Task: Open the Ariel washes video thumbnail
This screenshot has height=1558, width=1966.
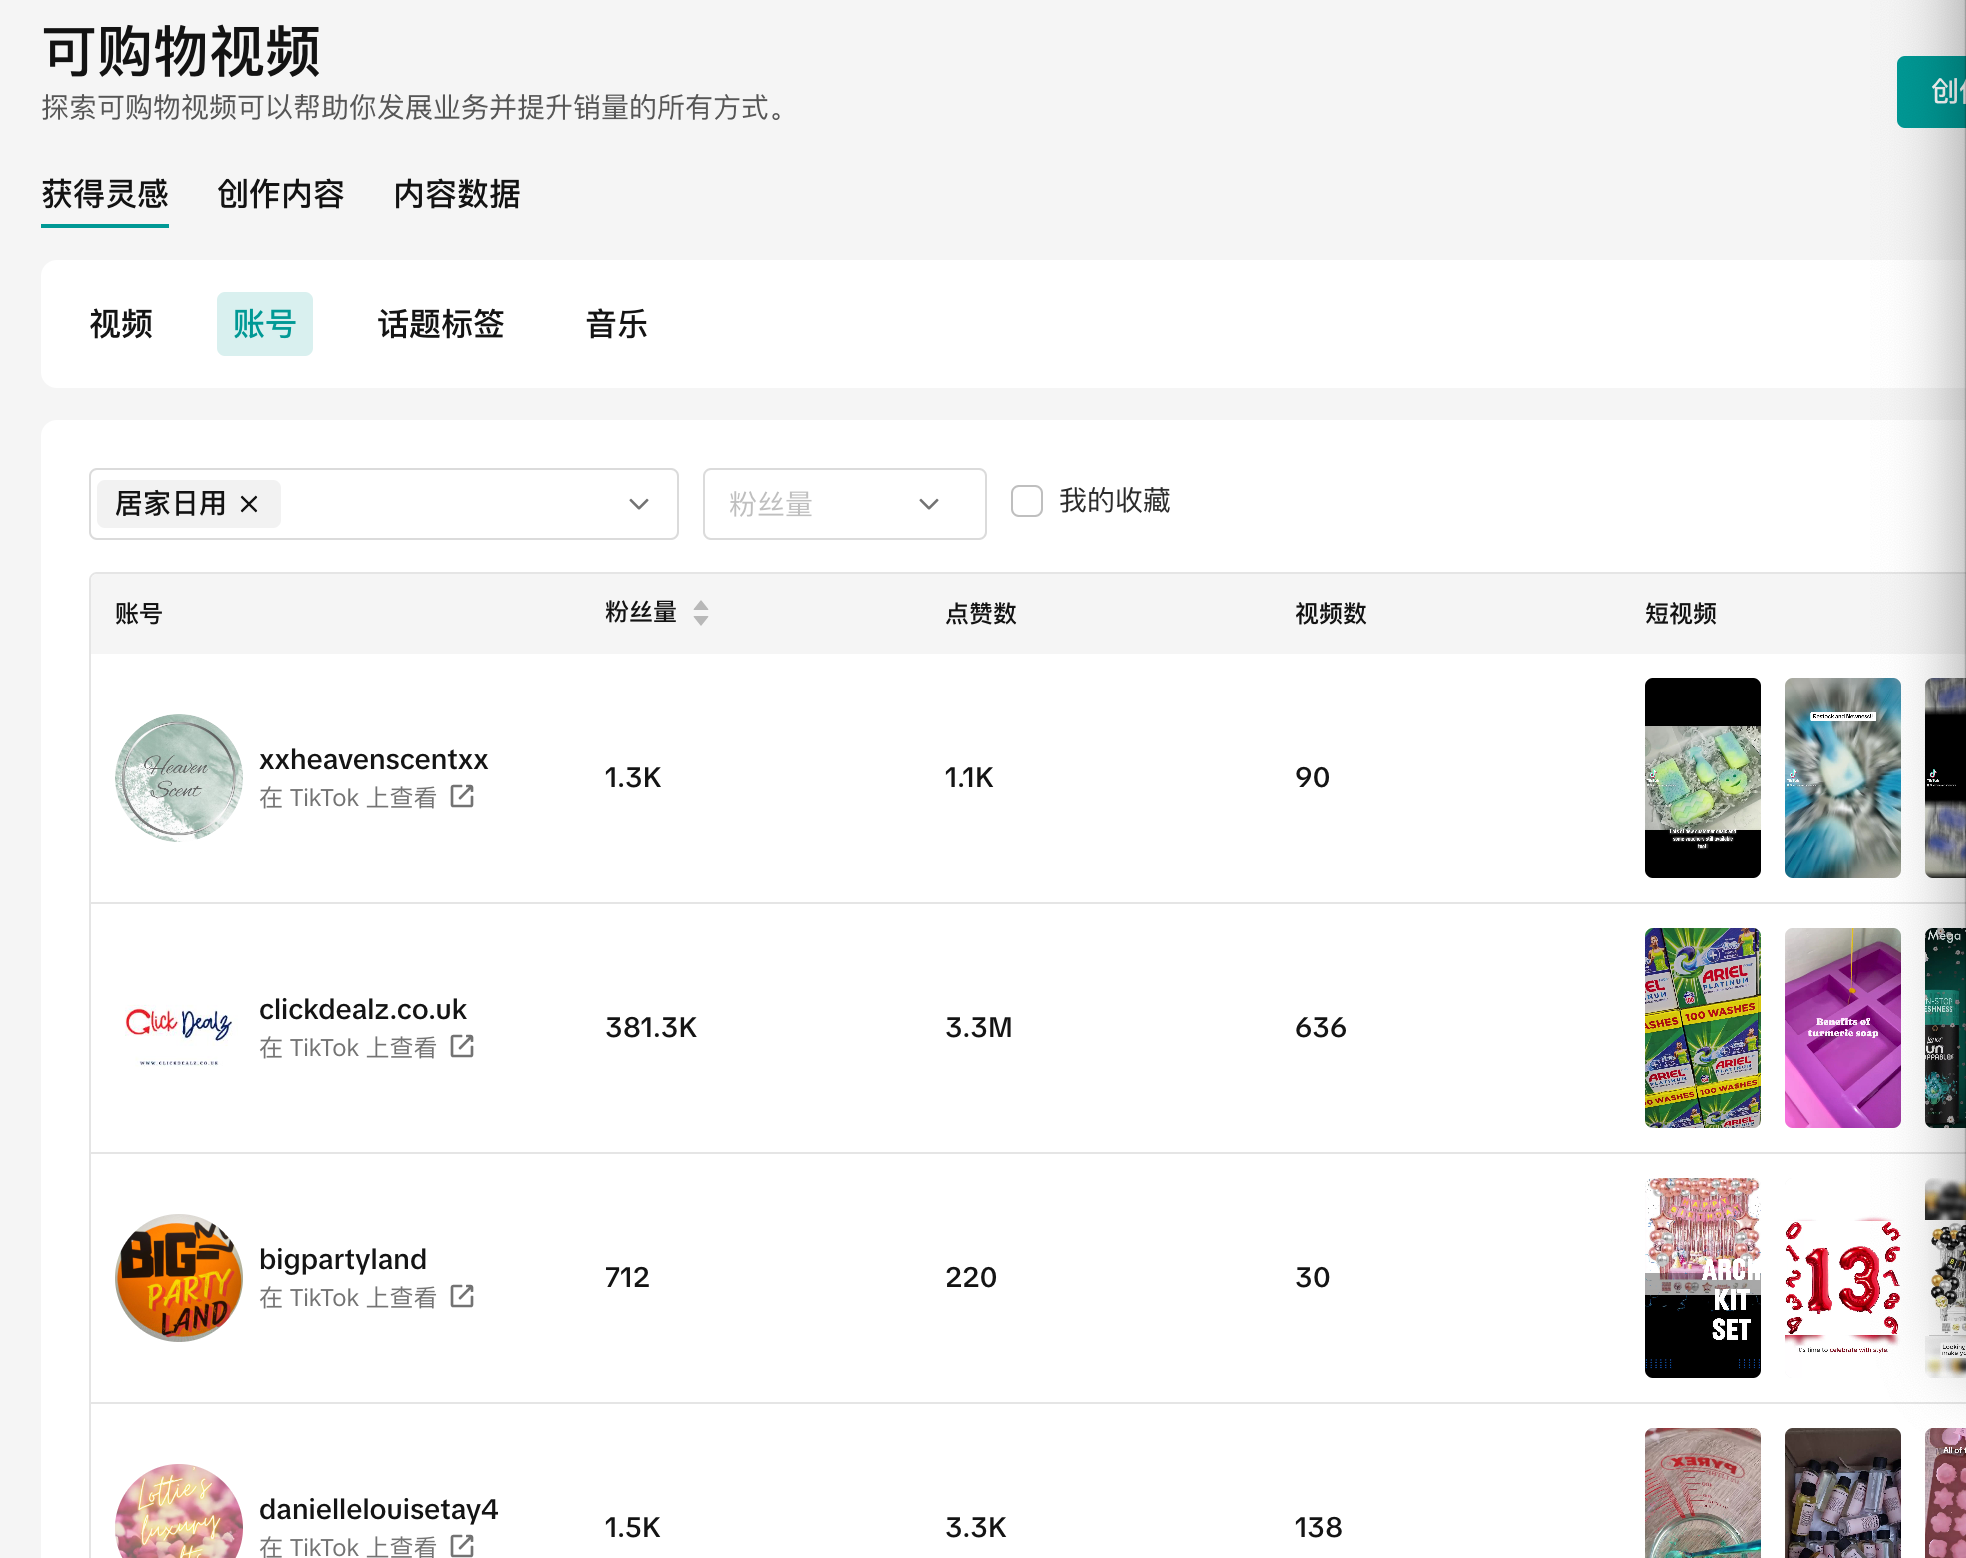Action: point(1702,1027)
